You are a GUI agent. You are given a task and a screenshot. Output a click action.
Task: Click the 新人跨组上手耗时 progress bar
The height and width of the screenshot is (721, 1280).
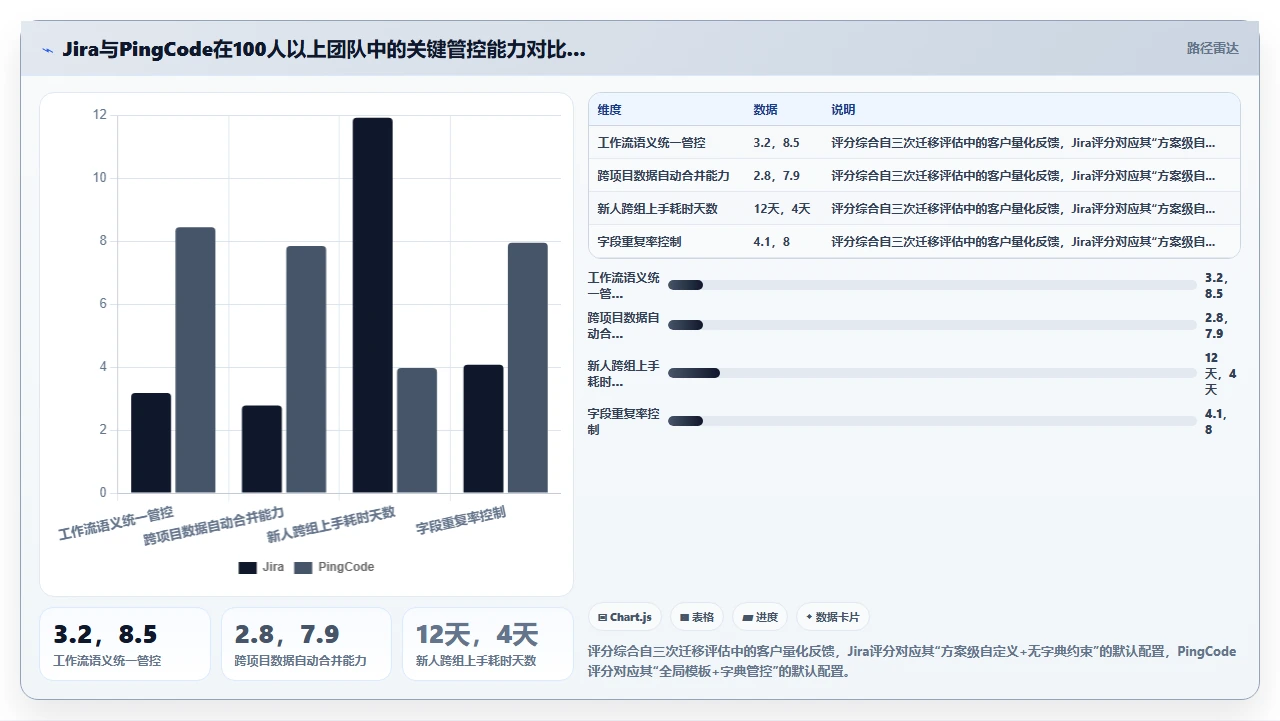[x=932, y=373]
